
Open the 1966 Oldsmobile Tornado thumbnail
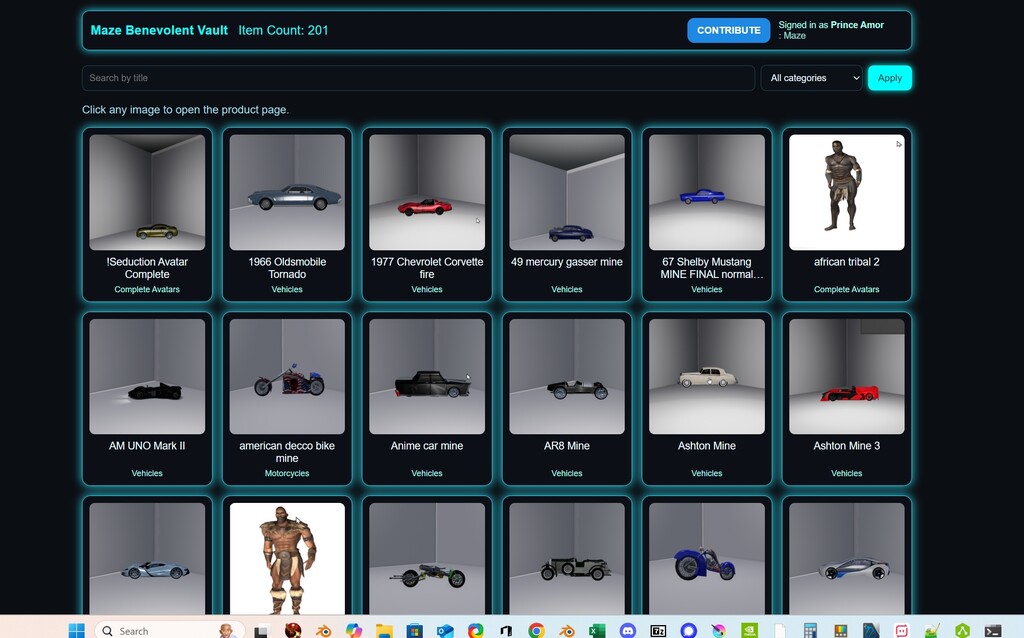point(287,192)
